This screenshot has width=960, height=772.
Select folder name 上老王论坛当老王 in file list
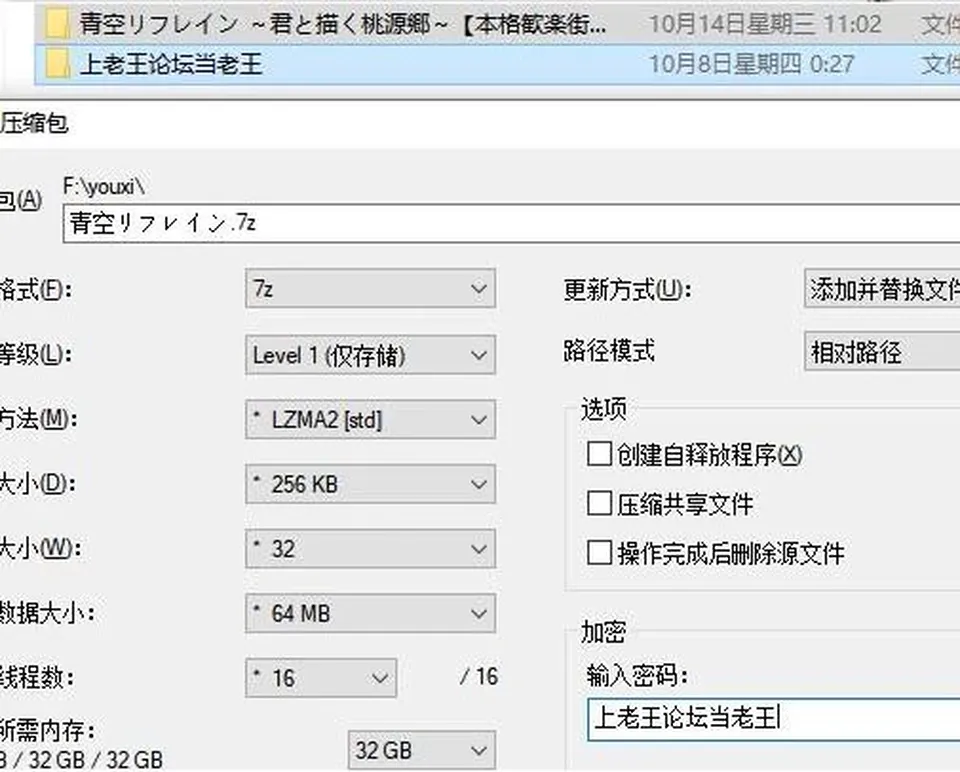[x=171, y=64]
